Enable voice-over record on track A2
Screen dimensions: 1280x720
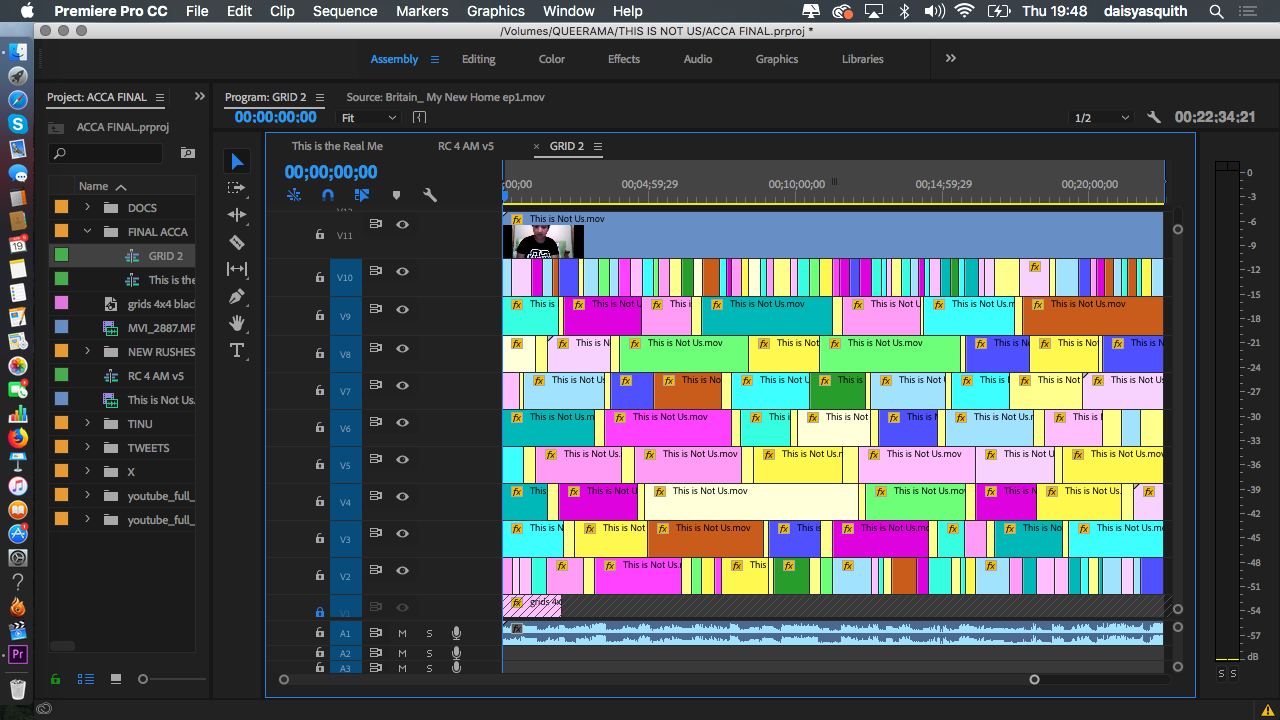(x=456, y=653)
